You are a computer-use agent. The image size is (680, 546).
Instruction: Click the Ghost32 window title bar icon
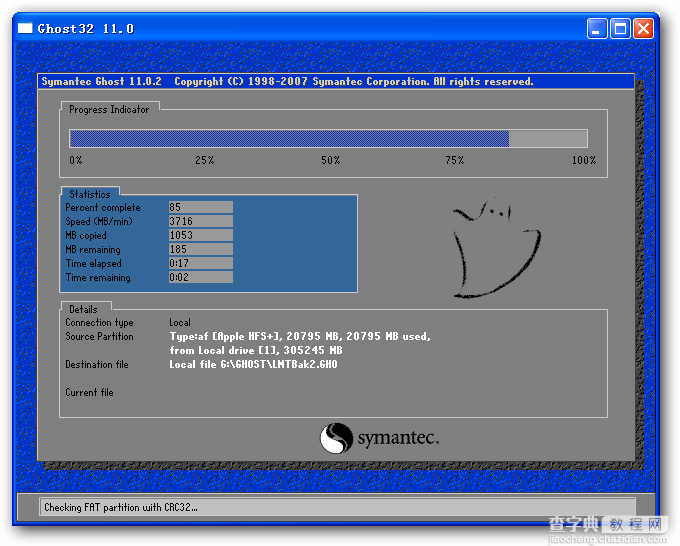coord(25,28)
